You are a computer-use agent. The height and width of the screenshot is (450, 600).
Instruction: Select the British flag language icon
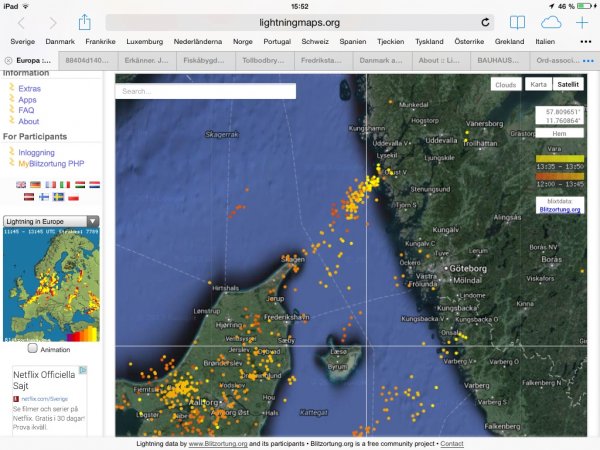pyautogui.click(x=21, y=185)
